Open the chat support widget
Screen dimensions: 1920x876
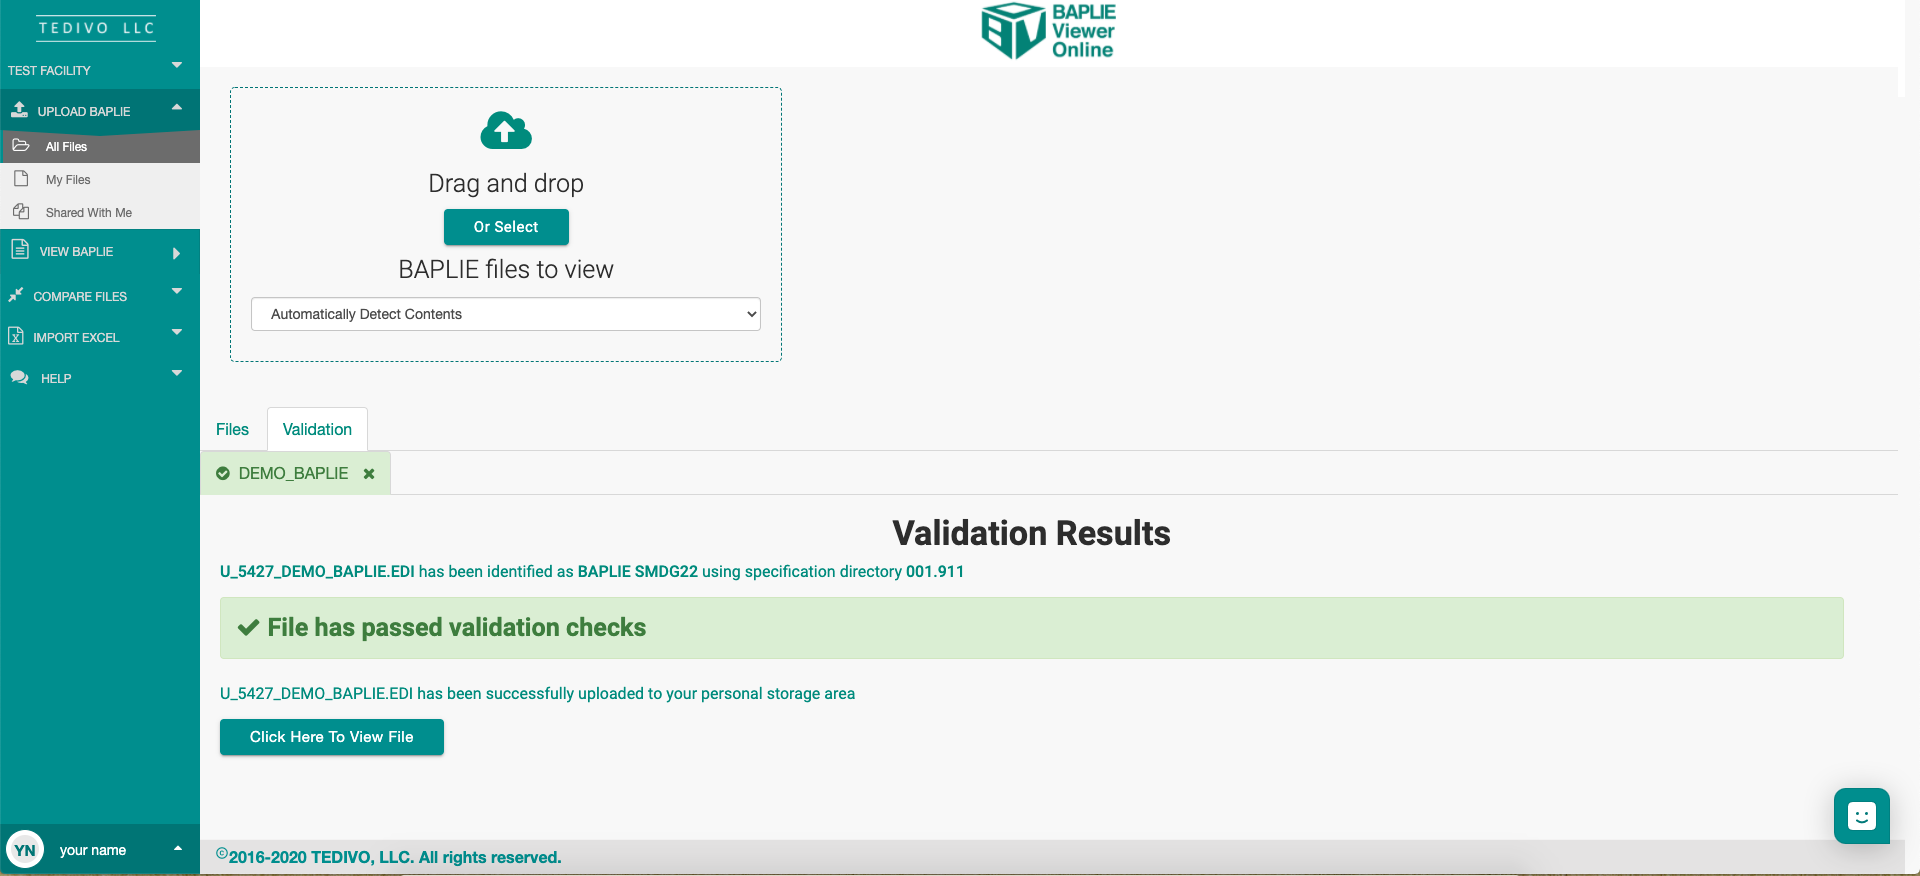[1861, 816]
